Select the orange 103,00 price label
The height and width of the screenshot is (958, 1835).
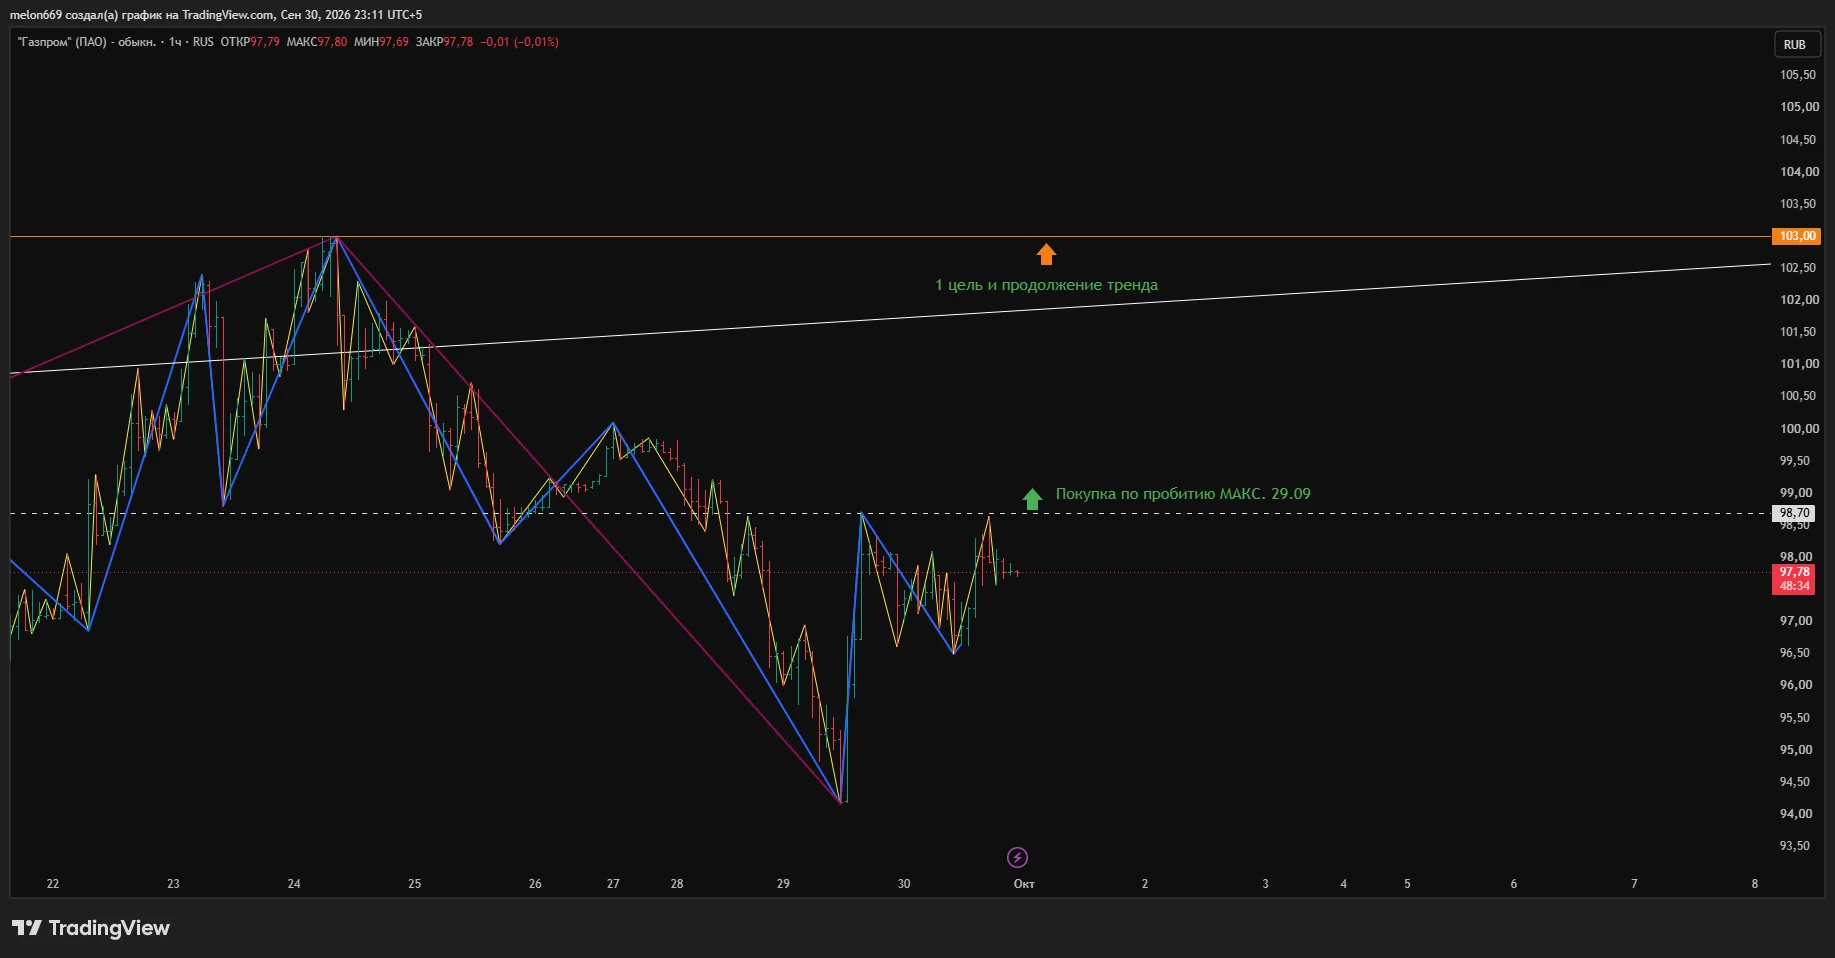click(x=1797, y=236)
